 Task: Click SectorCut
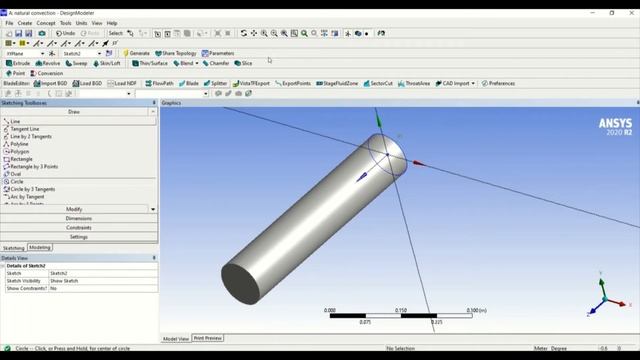tap(378, 83)
